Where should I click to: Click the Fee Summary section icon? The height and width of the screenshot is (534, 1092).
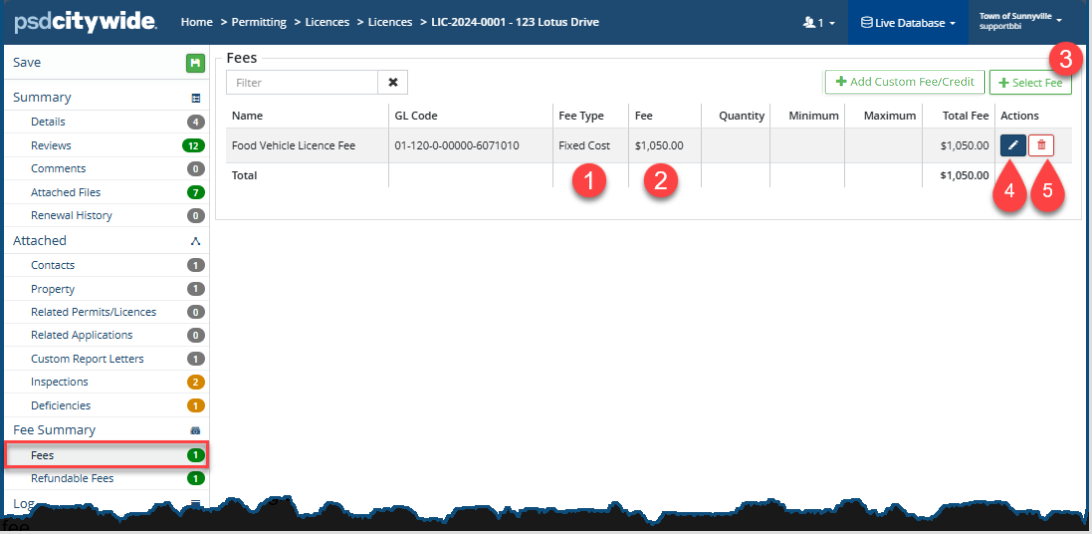[x=196, y=431]
